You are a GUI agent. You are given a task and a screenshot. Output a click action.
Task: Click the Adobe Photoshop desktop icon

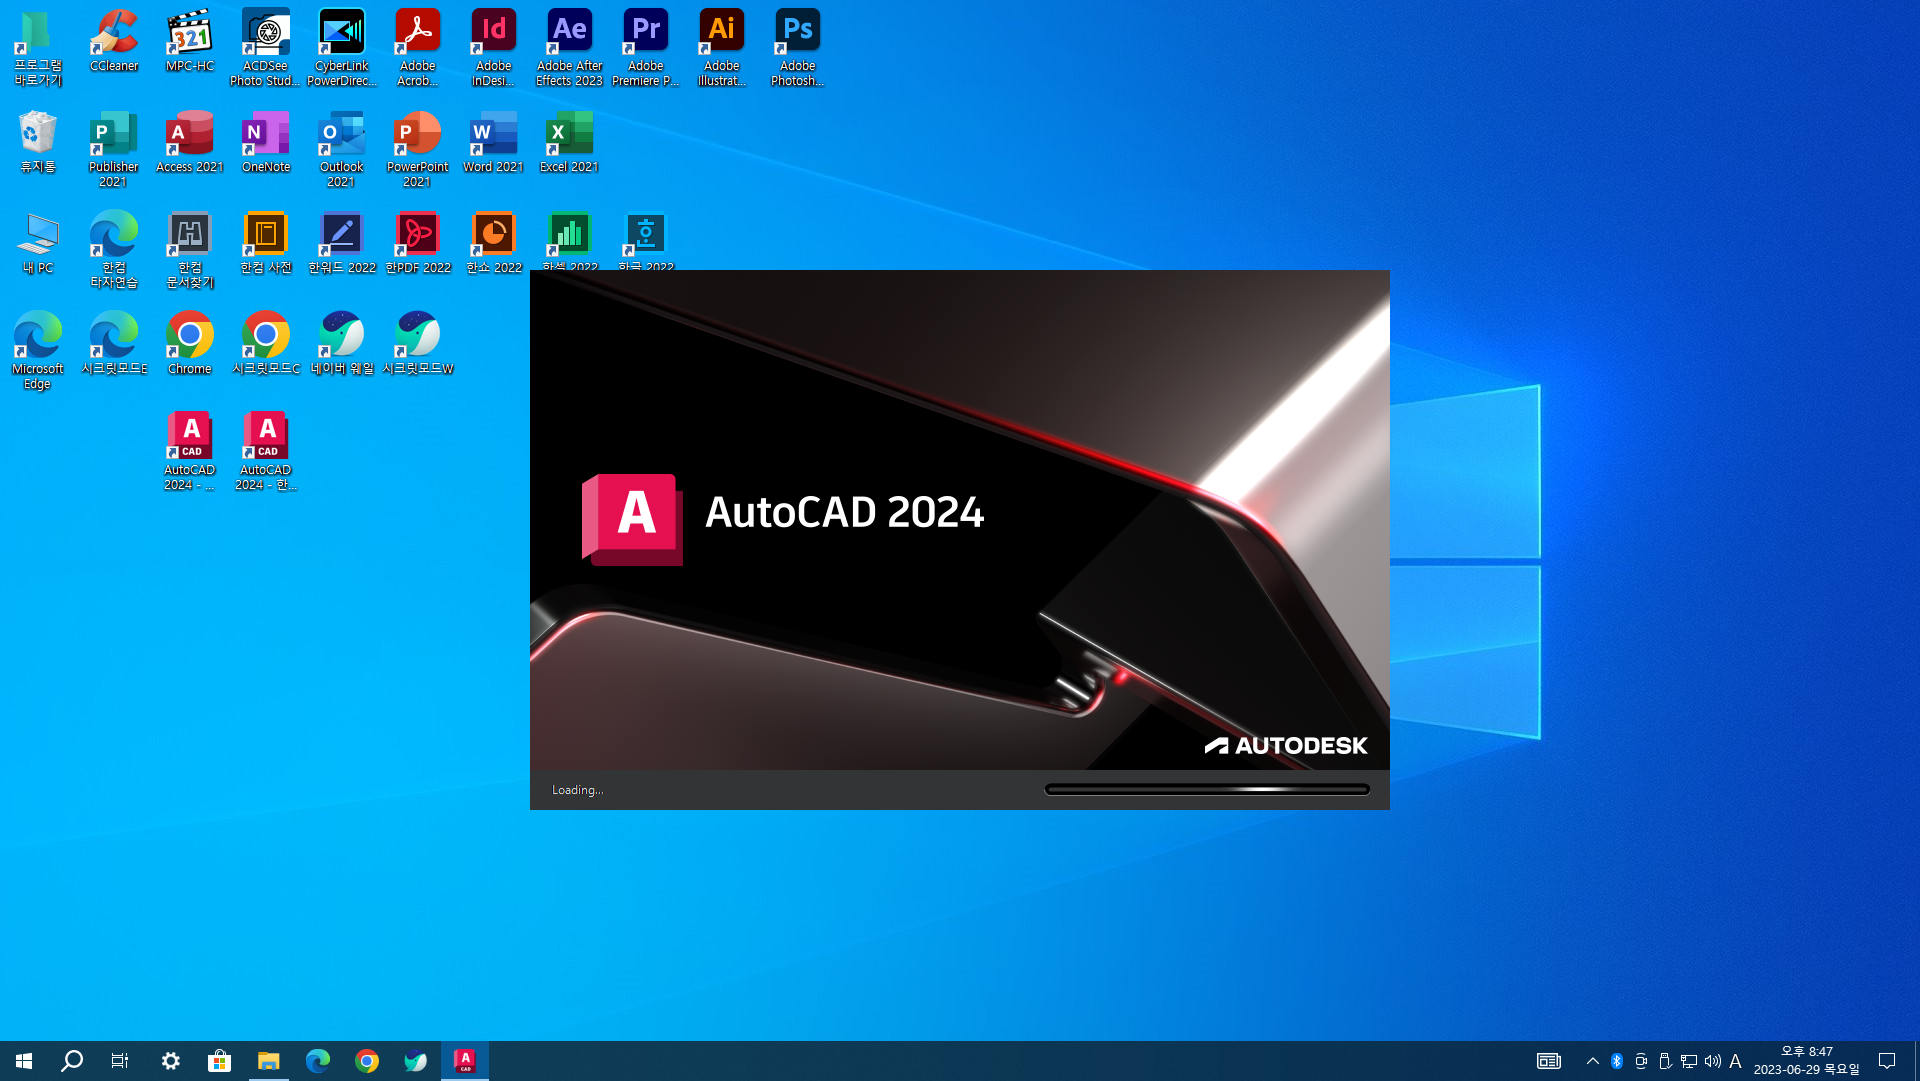coord(797,47)
